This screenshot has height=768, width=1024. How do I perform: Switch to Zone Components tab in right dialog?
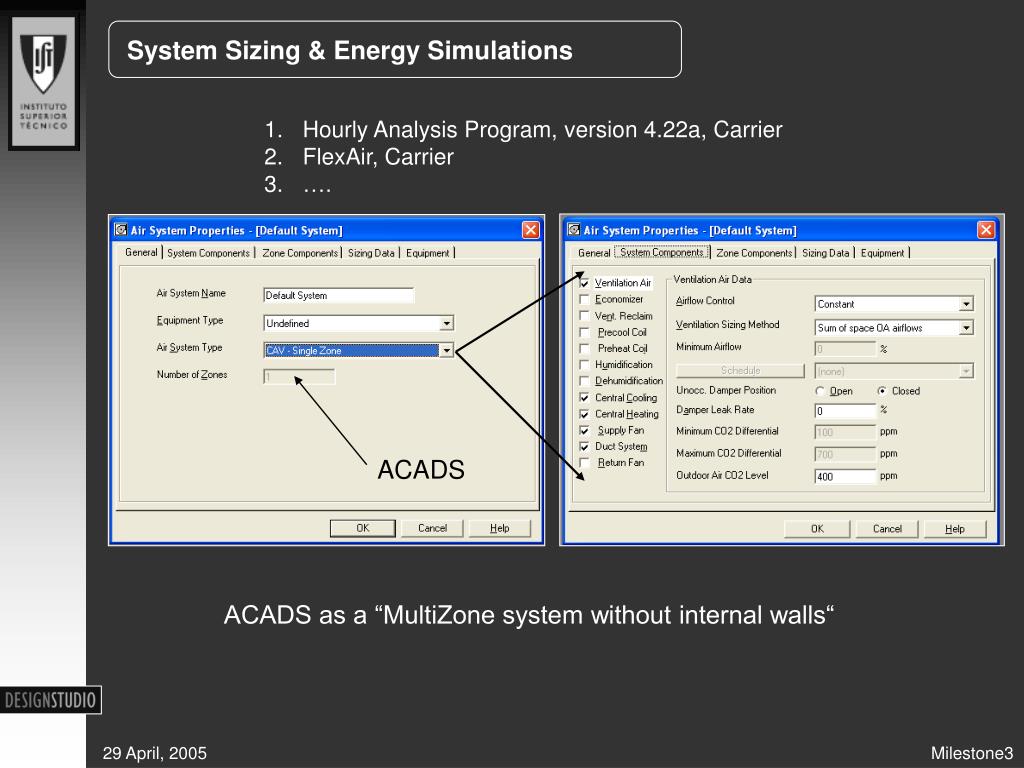(754, 253)
